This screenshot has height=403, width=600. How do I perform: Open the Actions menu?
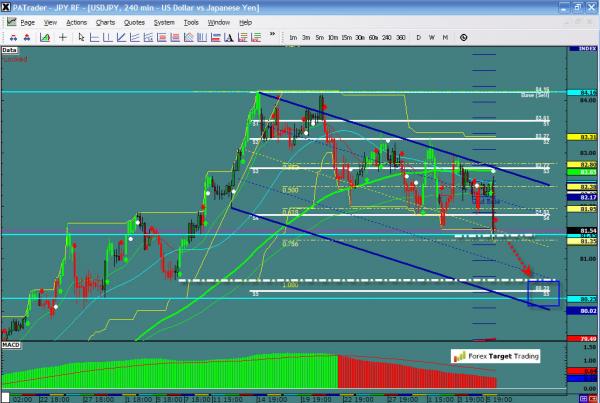point(76,21)
